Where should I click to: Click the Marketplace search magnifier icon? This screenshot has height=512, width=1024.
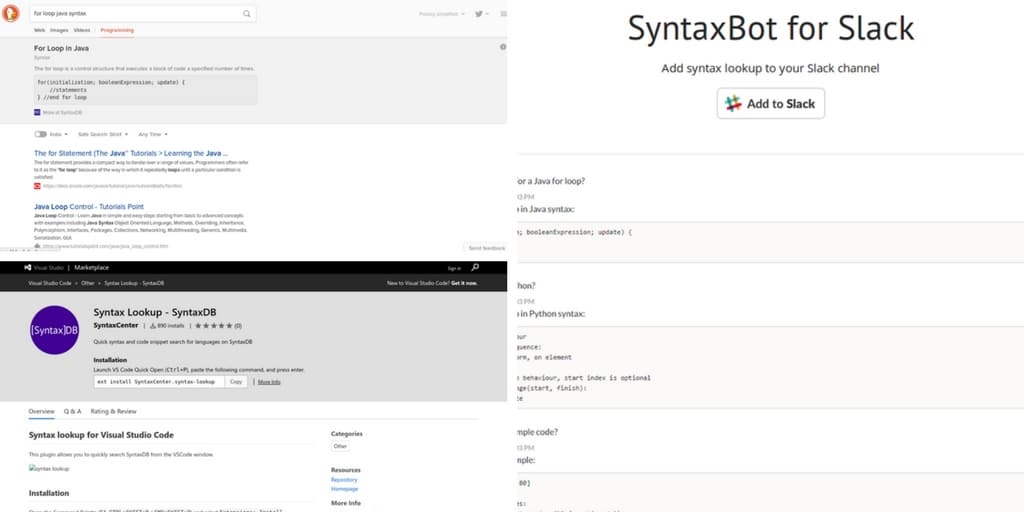pos(475,268)
